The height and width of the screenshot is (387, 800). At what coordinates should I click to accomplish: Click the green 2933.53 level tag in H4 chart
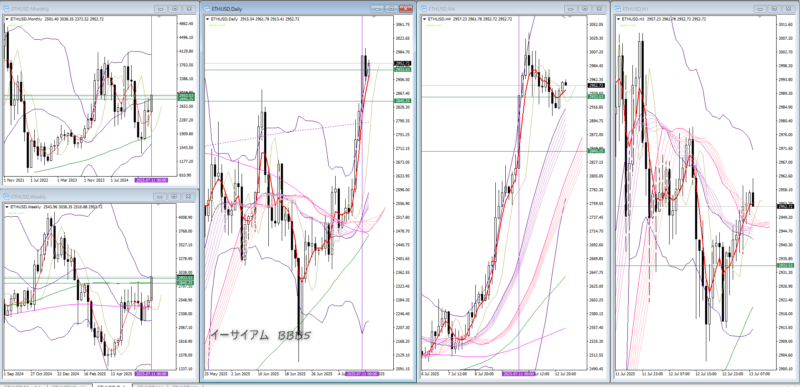click(x=597, y=96)
